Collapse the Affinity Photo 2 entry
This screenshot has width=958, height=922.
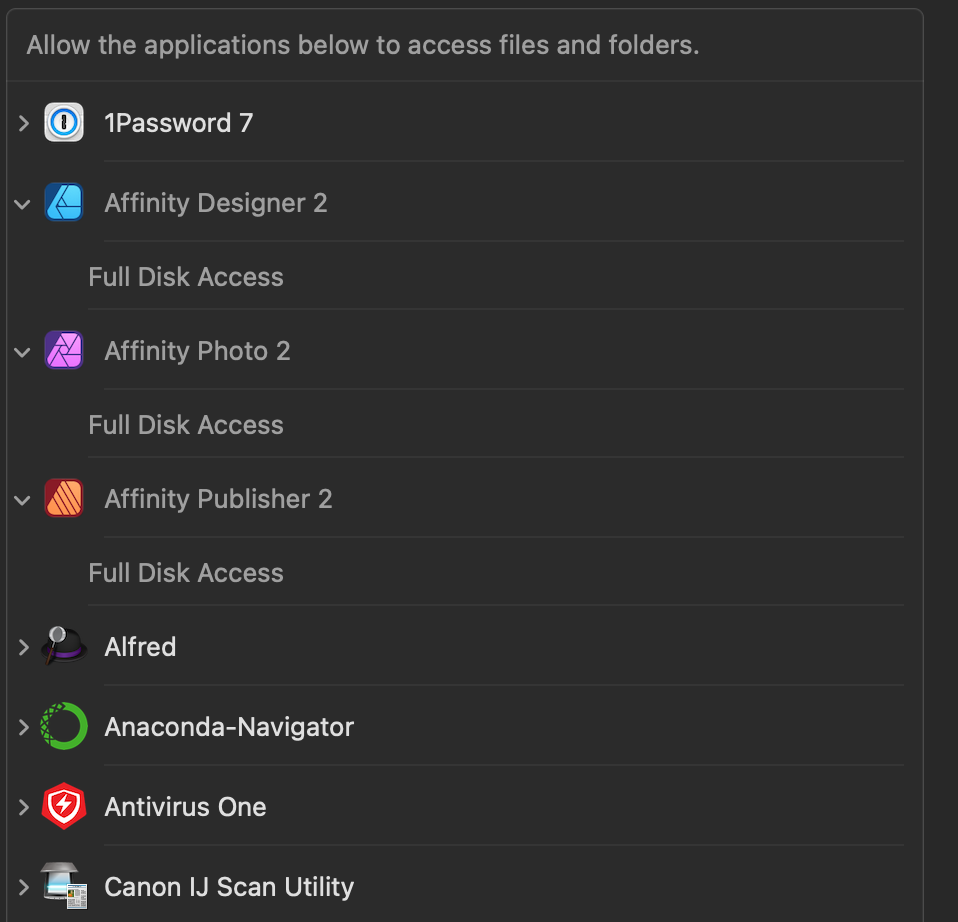[23, 352]
